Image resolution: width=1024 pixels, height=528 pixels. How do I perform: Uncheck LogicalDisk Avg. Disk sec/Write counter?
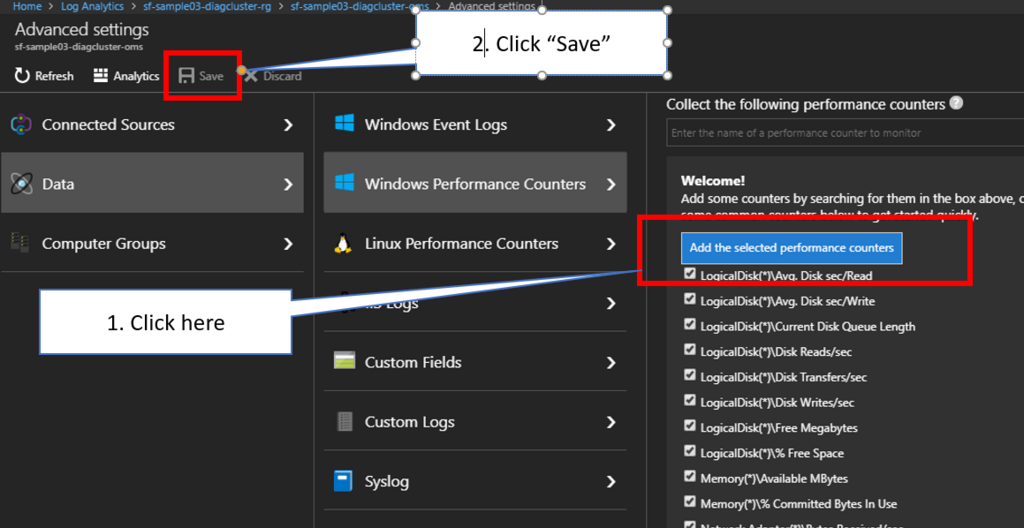[x=690, y=299]
